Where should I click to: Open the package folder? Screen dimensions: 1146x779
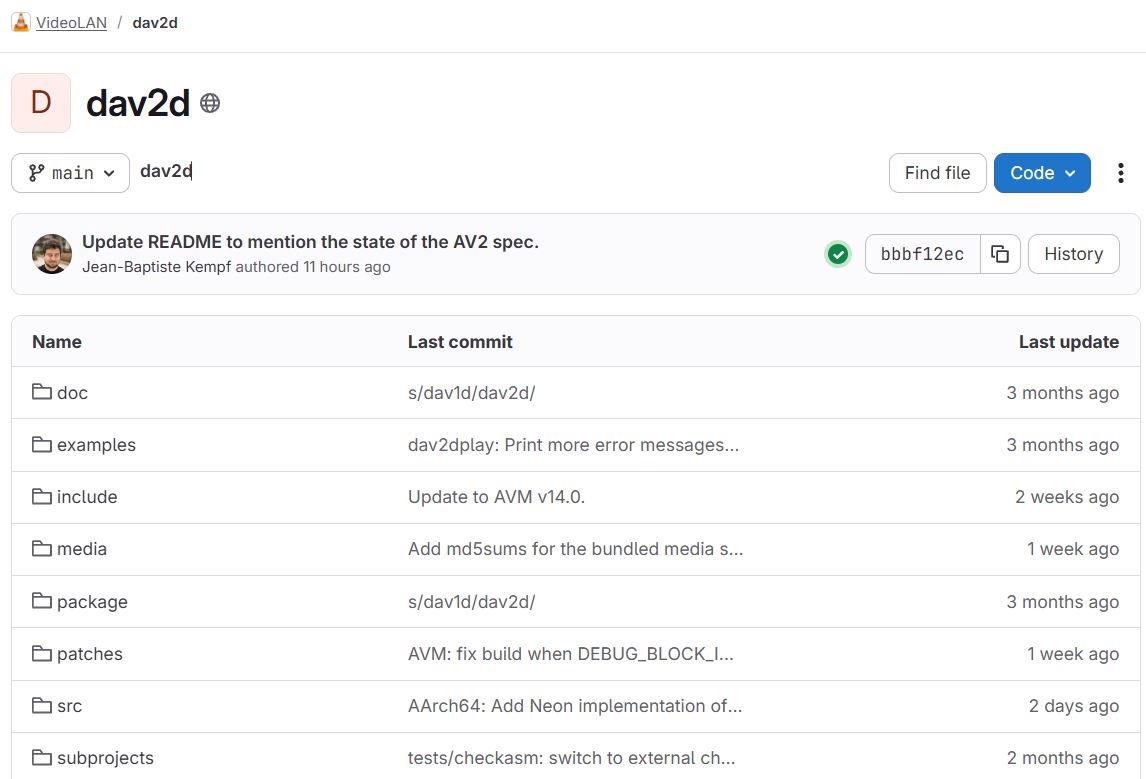(x=92, y=601)
